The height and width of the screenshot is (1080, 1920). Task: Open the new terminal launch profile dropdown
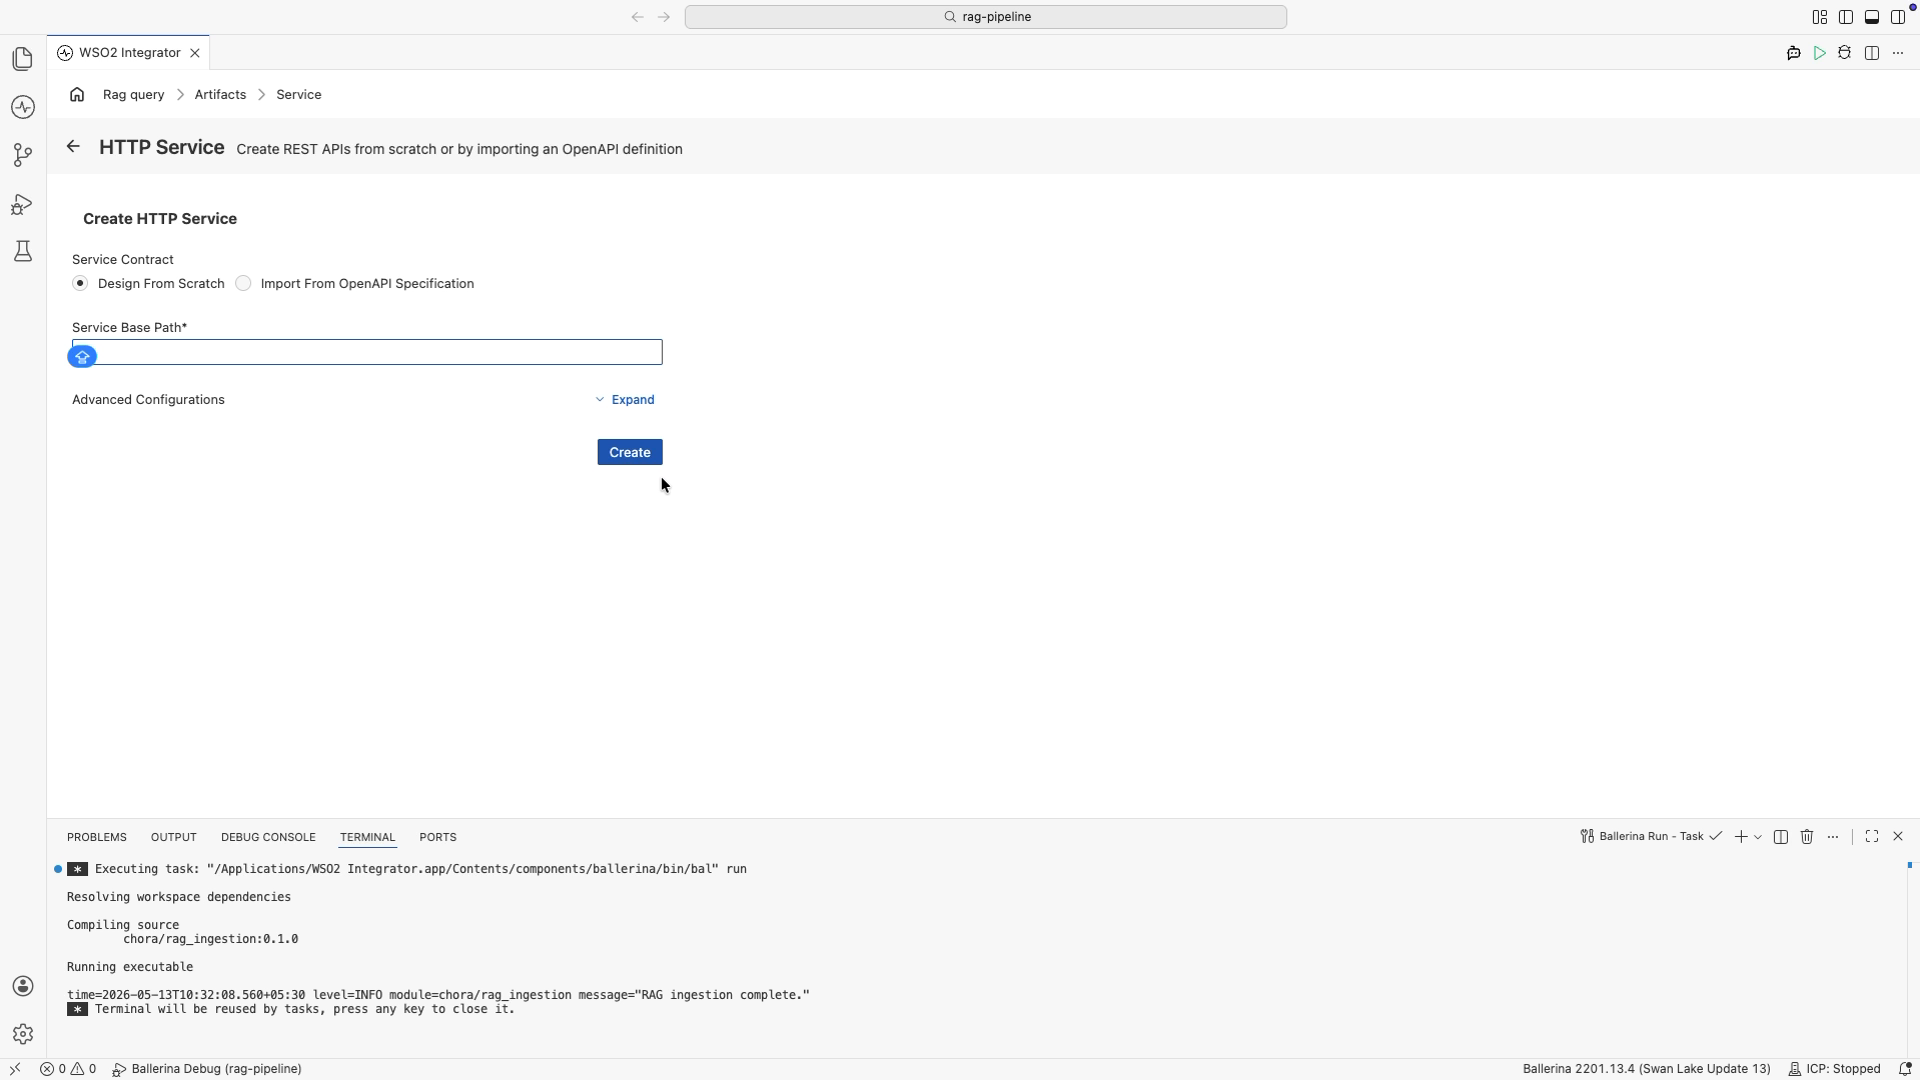(x=1758, y=837)
